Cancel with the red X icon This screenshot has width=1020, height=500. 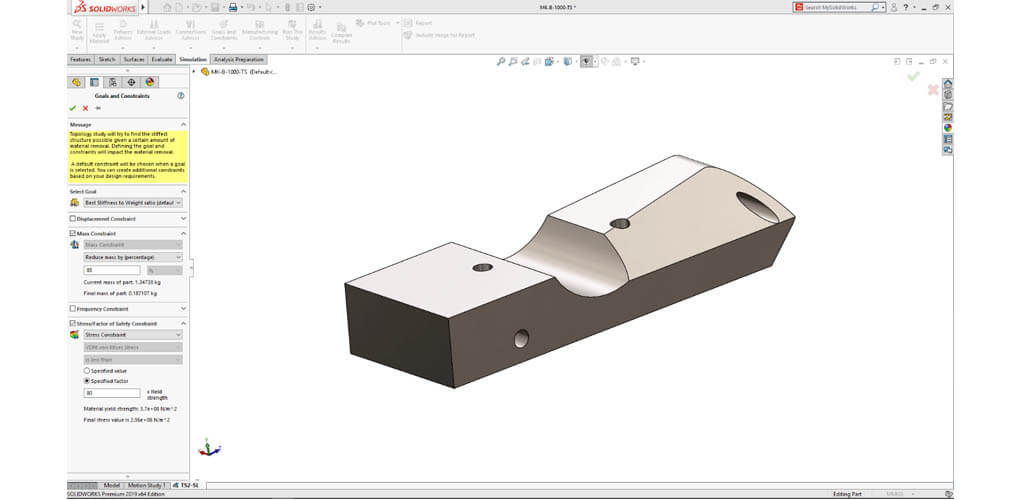(85, 108)
